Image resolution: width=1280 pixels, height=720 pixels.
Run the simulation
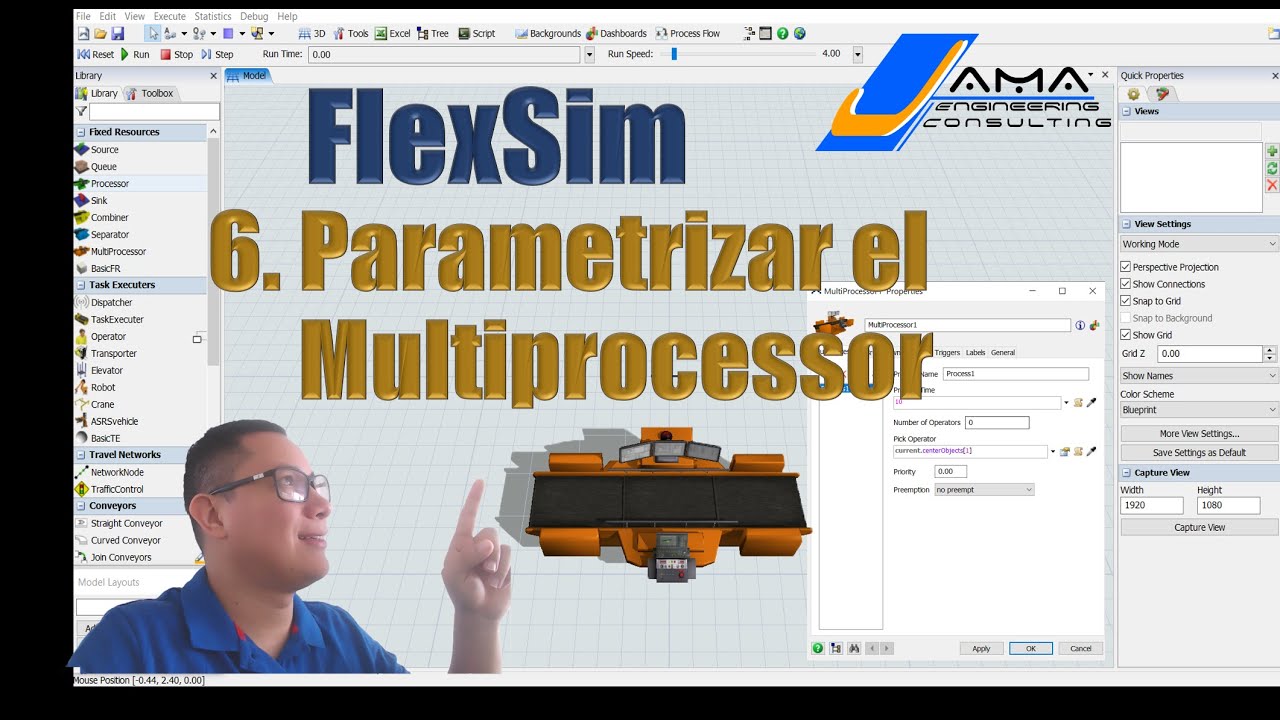[135, 54]
